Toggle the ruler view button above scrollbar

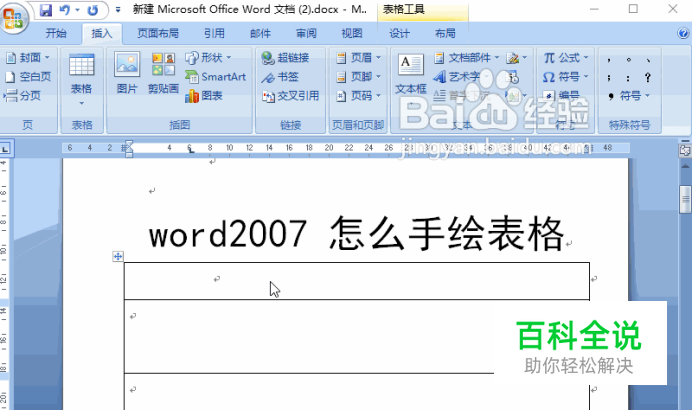click(685, 150)
